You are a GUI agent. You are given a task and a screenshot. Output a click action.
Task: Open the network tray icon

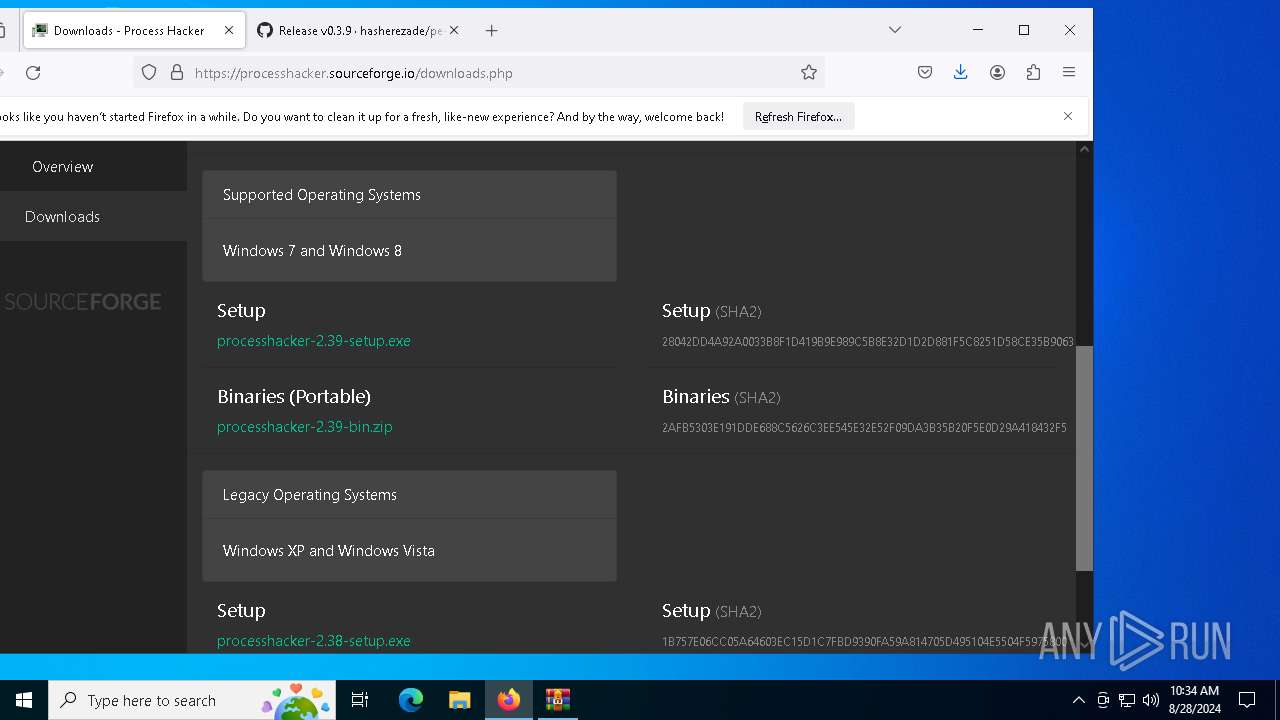click(1127, 700)
